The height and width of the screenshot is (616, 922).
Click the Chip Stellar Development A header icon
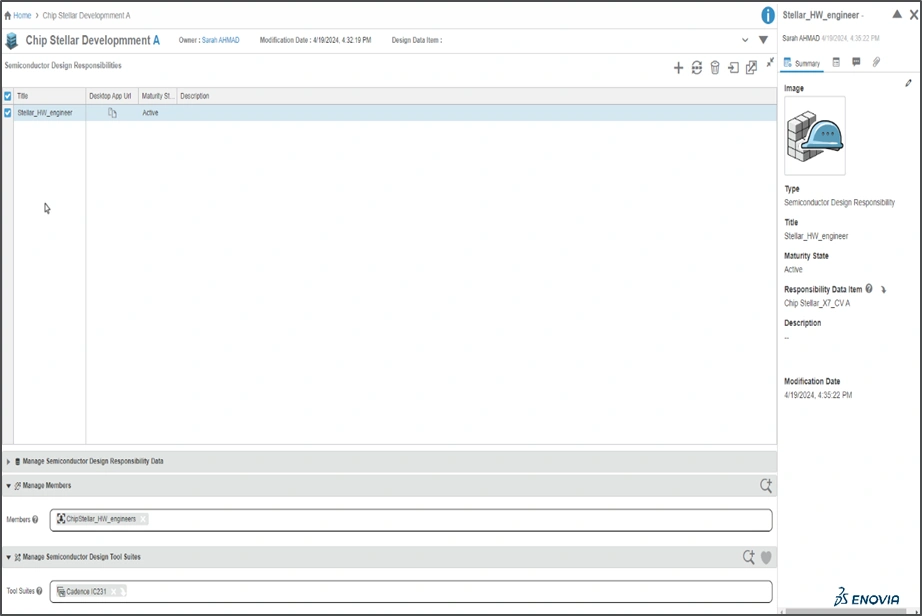(11, 41)
